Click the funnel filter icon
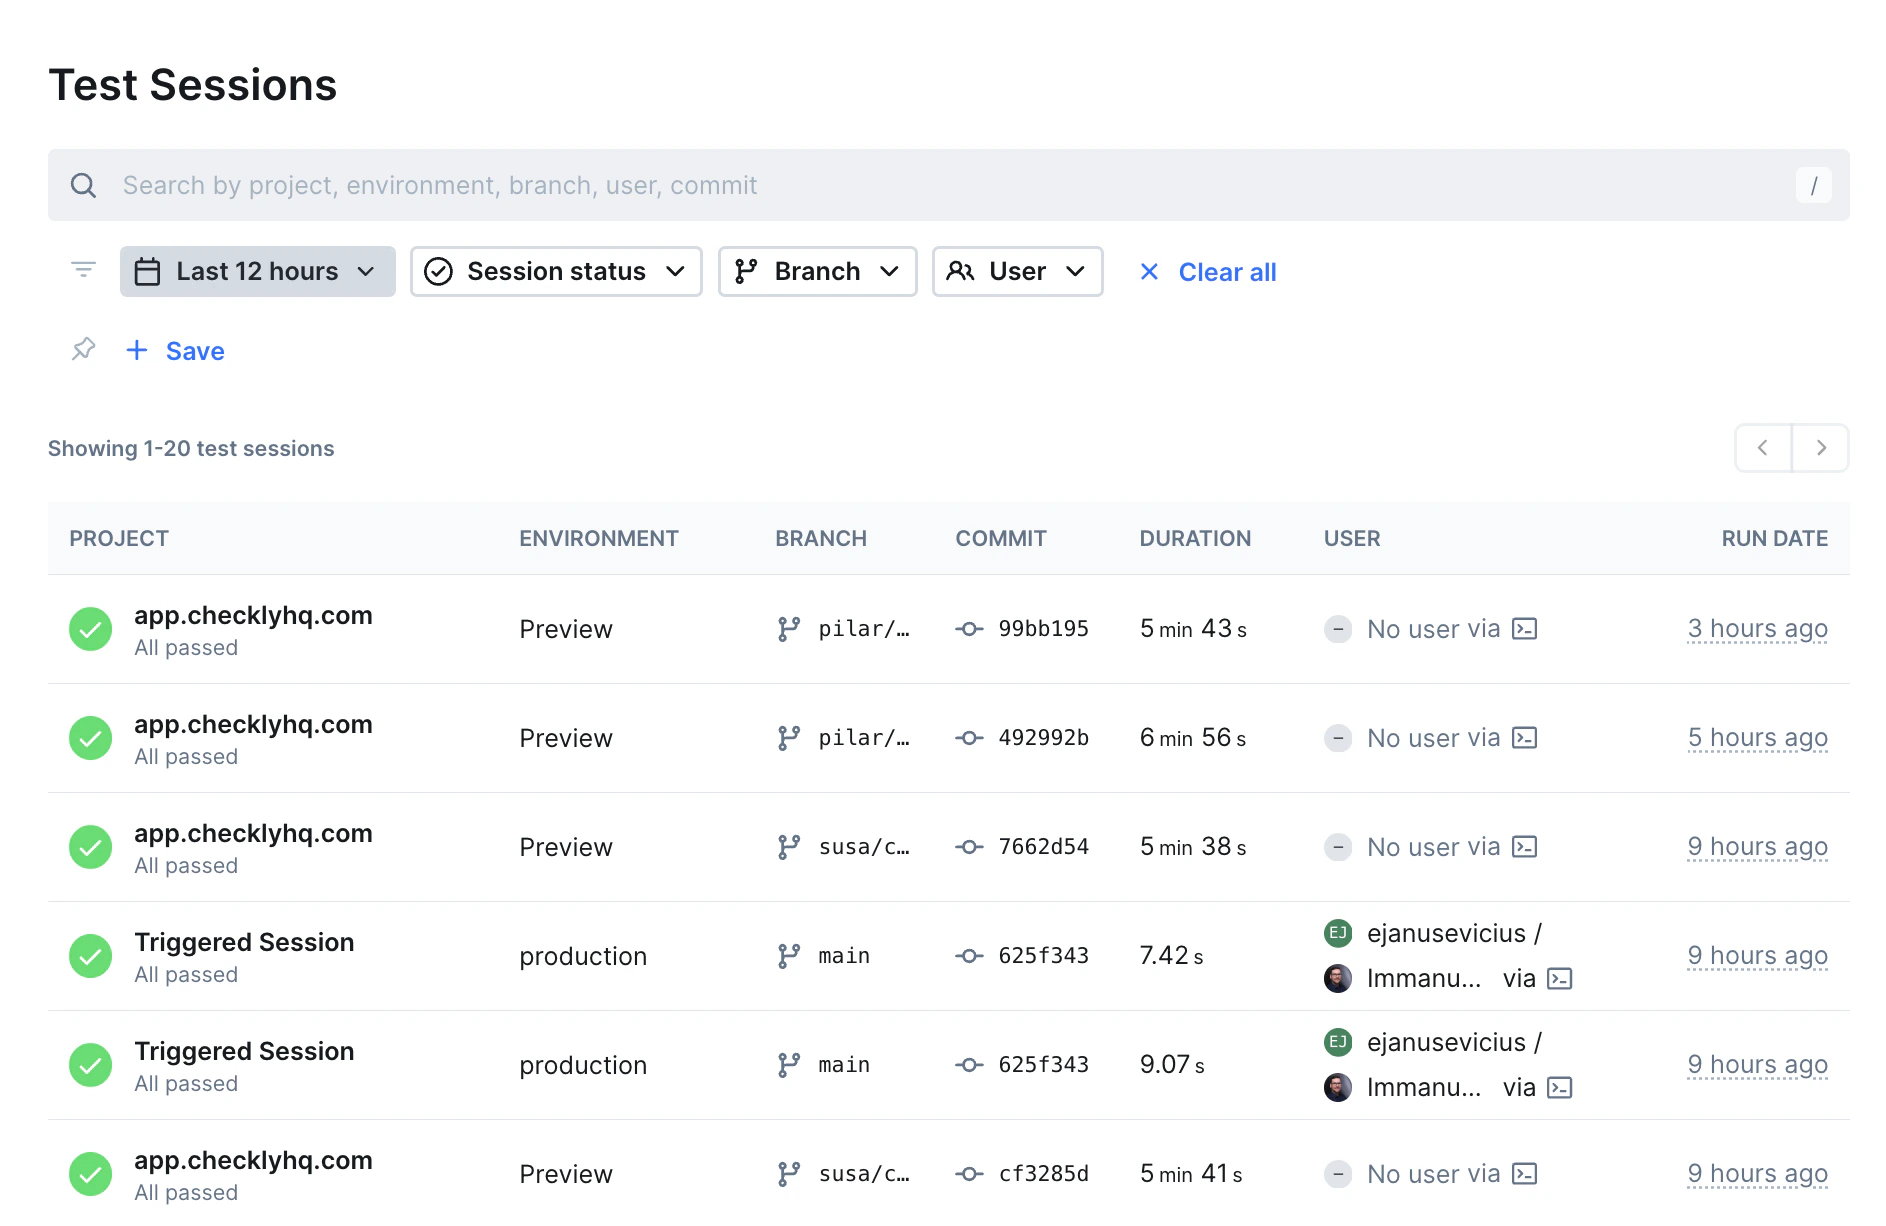 tap(83, 270)
